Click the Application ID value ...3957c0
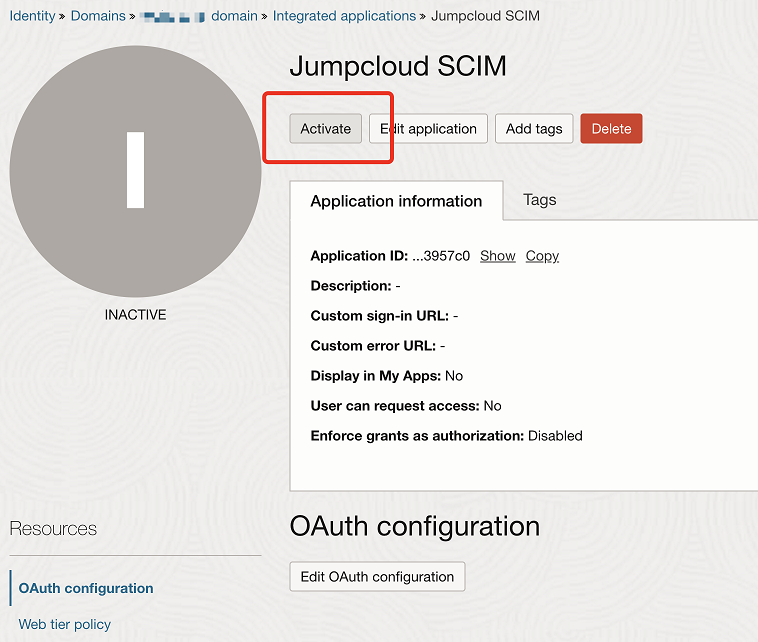 441,256
